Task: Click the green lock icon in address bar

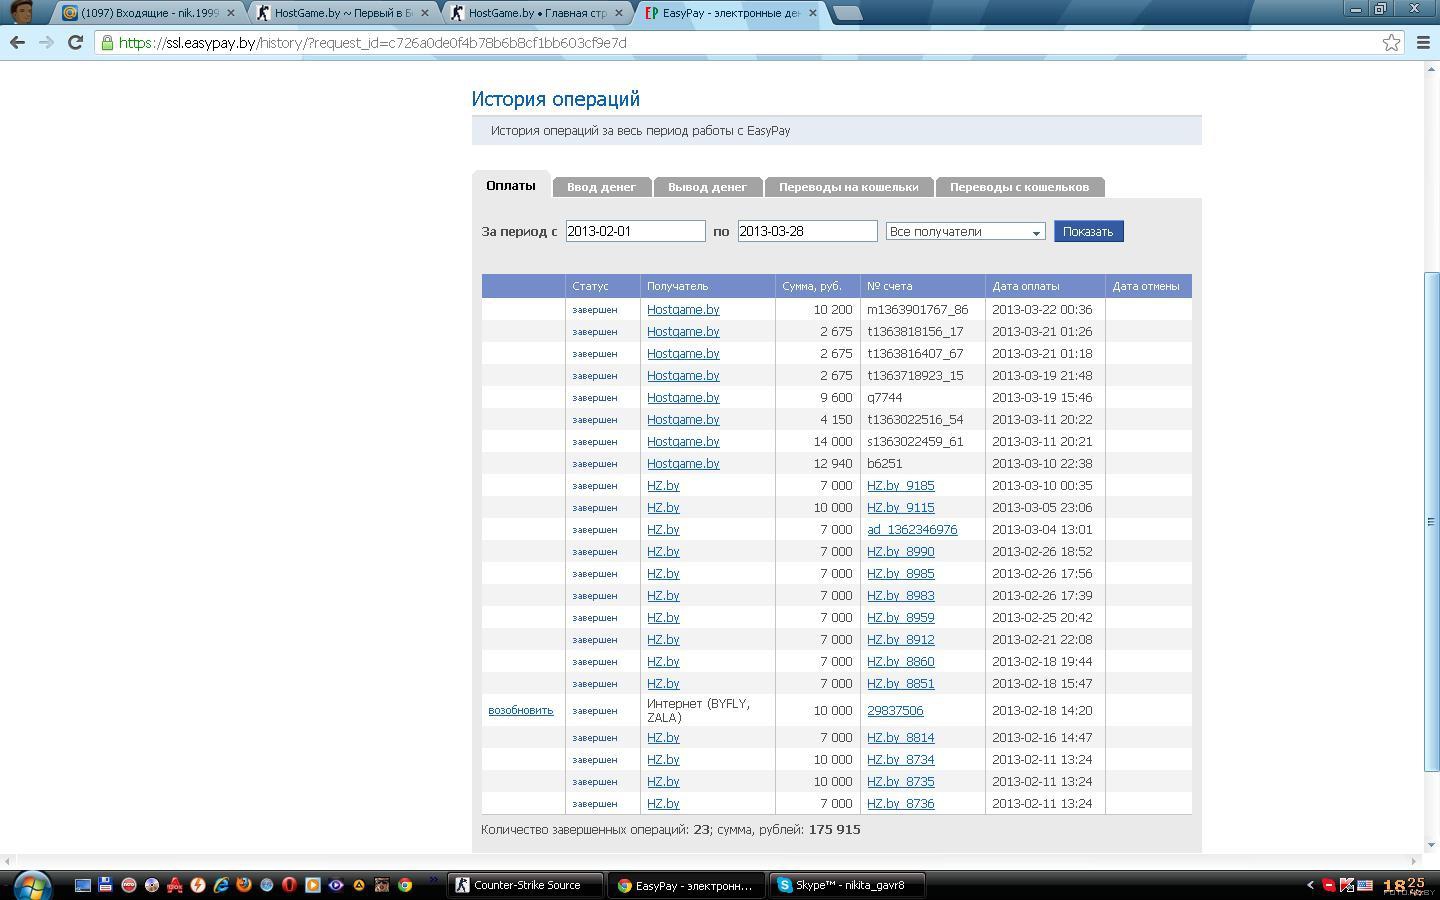Action: pos(107,43)
